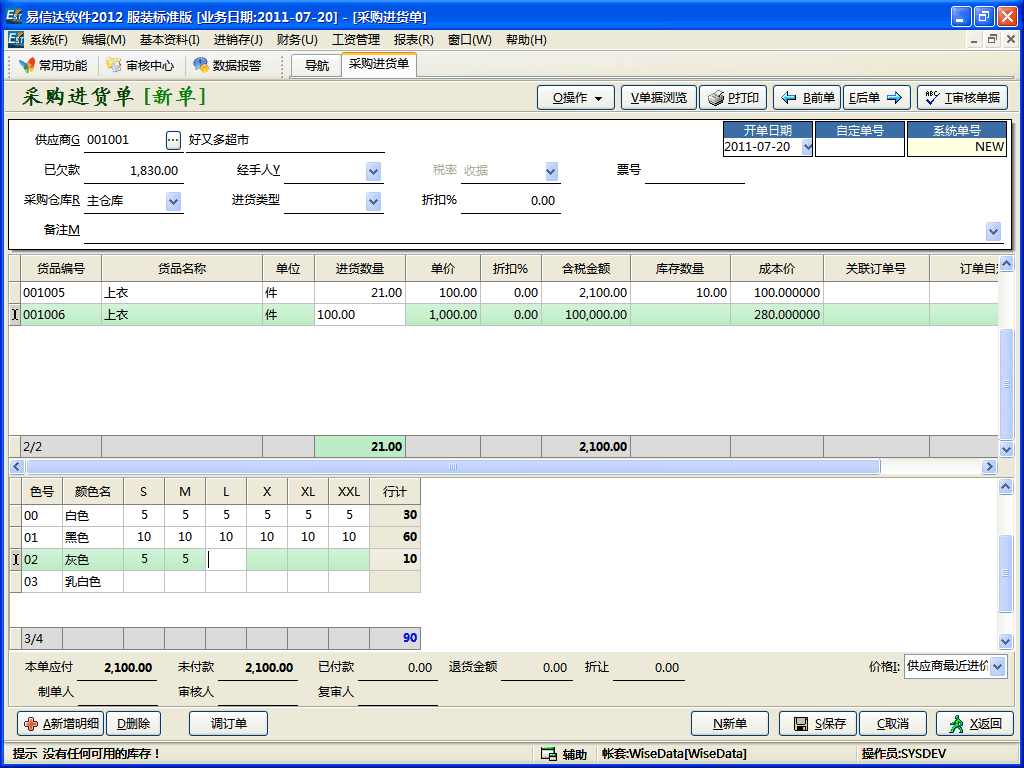Expand the 采购仓库 dropdown
The width and height of the screenshot is (1024, 768).
click(x=173, y=202)
